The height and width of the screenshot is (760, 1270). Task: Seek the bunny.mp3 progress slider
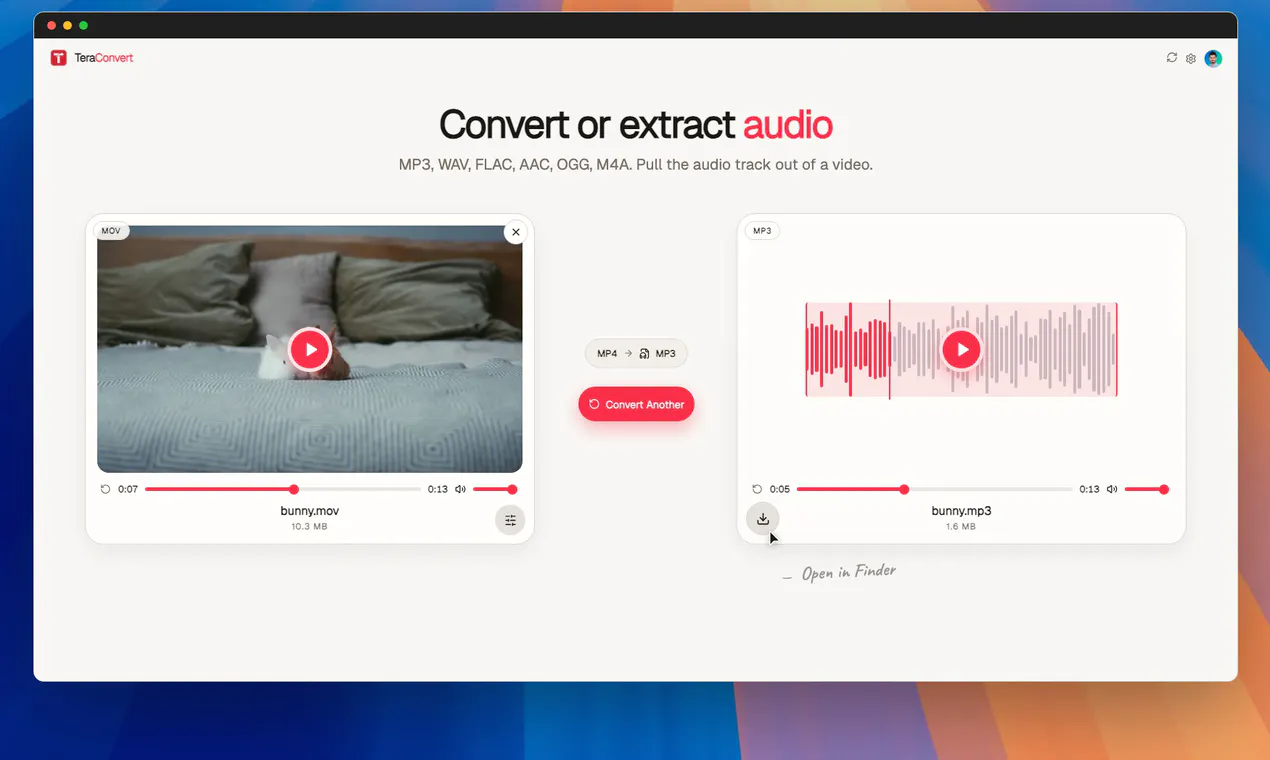click(934, 489)
